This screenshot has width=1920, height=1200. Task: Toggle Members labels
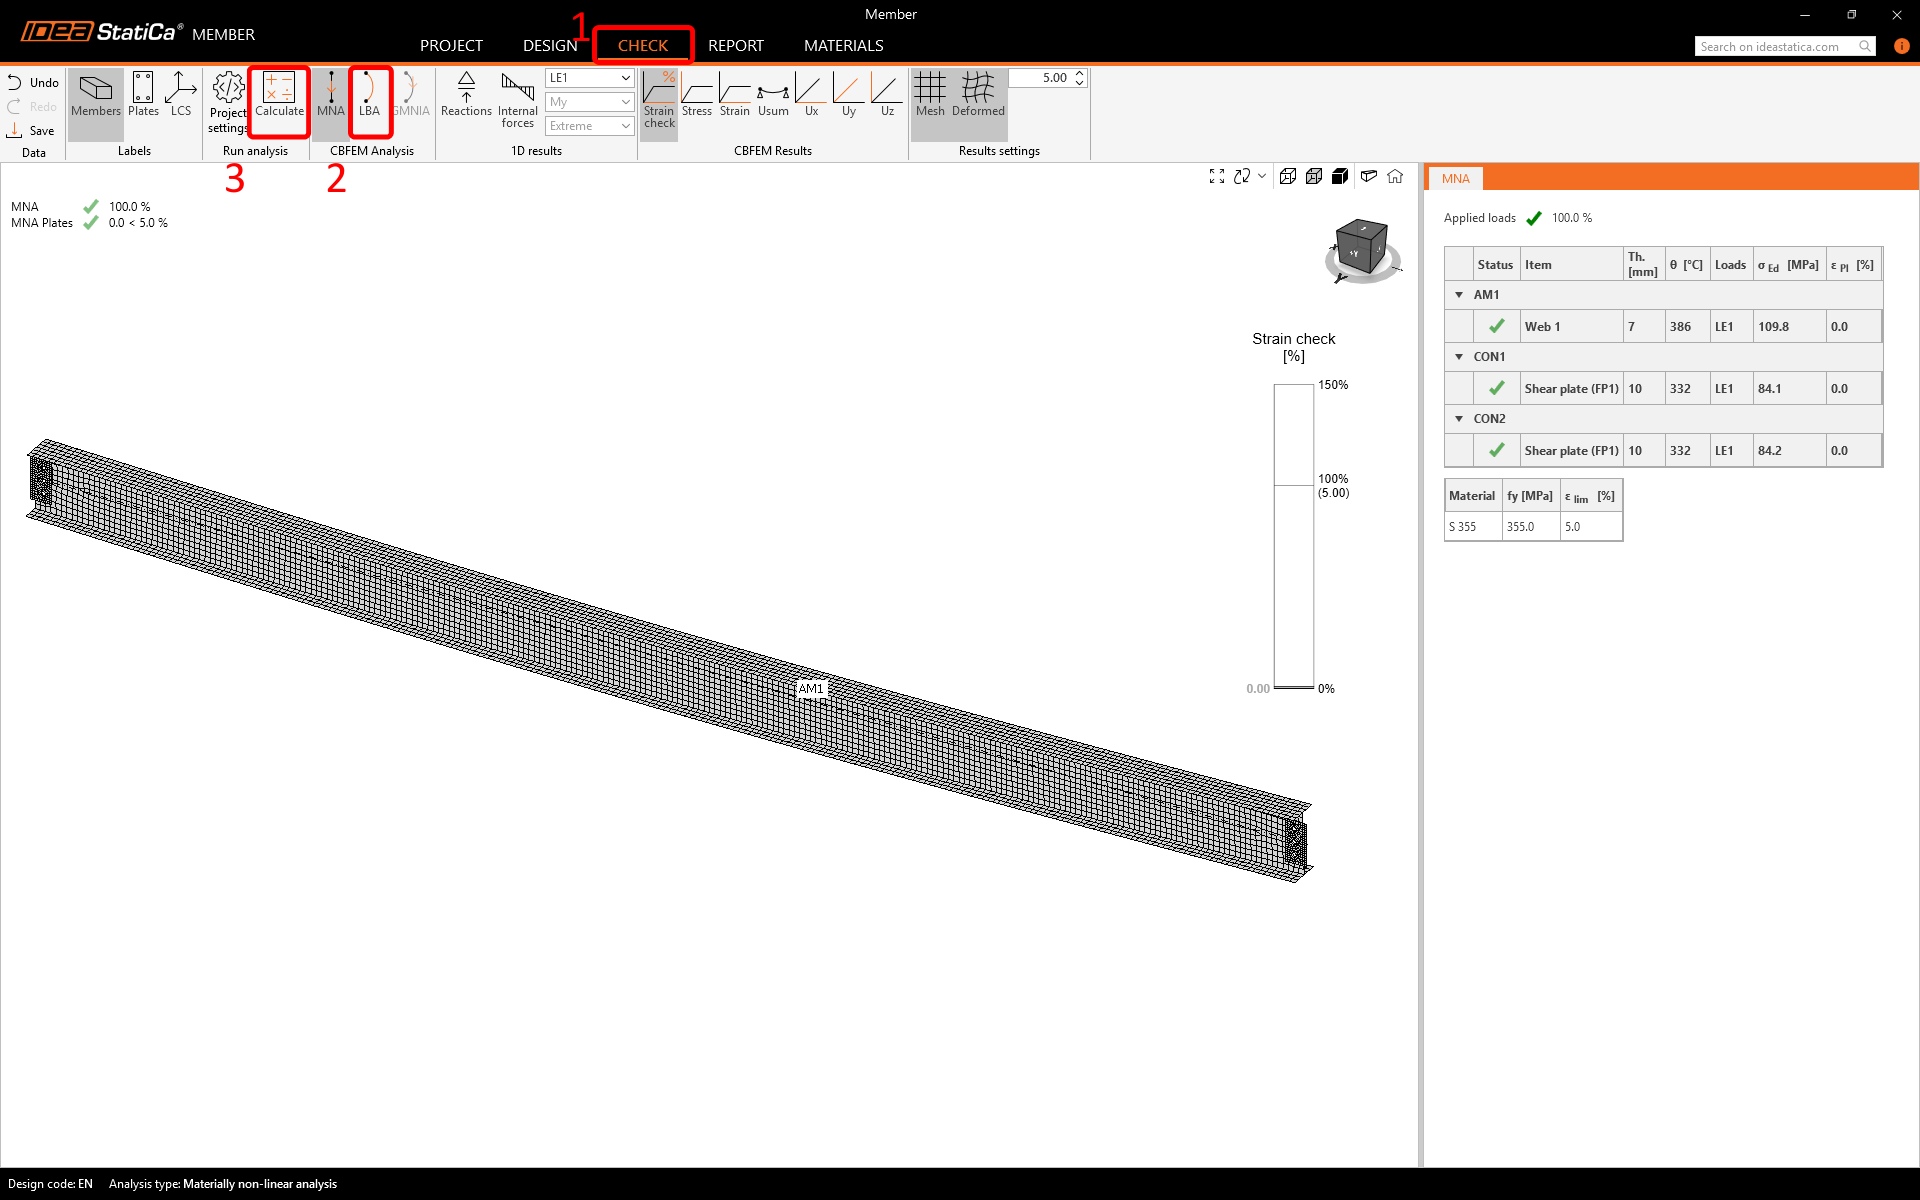pos(96,96)
